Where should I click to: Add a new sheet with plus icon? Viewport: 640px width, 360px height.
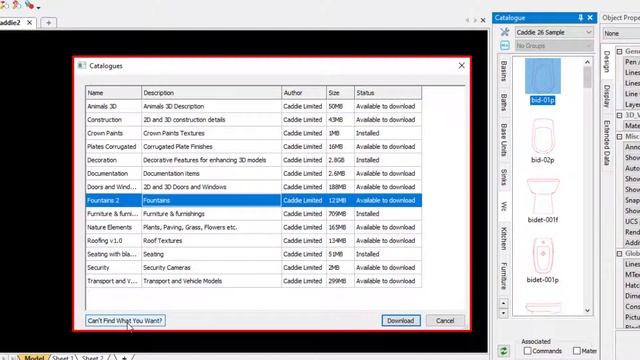coord(124,358)
